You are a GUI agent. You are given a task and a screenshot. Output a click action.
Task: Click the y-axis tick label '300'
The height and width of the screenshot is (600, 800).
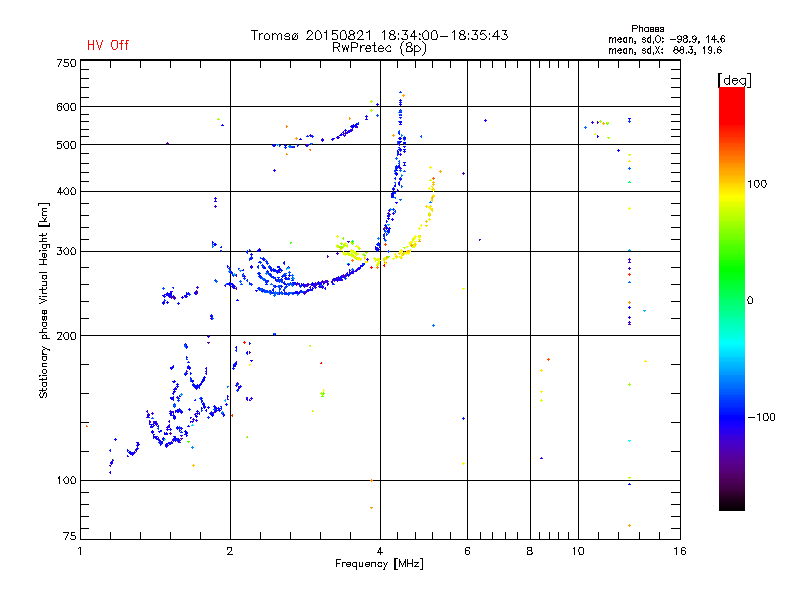66,251
